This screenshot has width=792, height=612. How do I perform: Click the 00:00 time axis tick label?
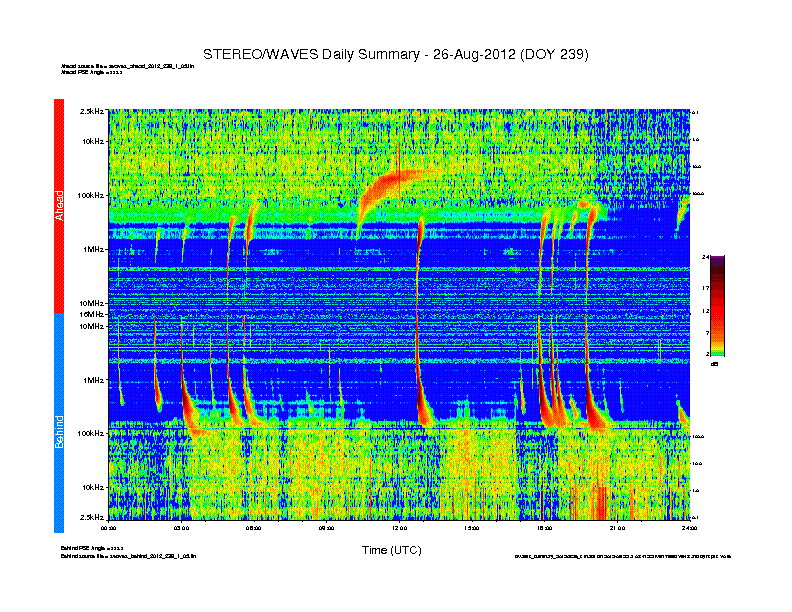pyautogui.click(x=110, y=528)
